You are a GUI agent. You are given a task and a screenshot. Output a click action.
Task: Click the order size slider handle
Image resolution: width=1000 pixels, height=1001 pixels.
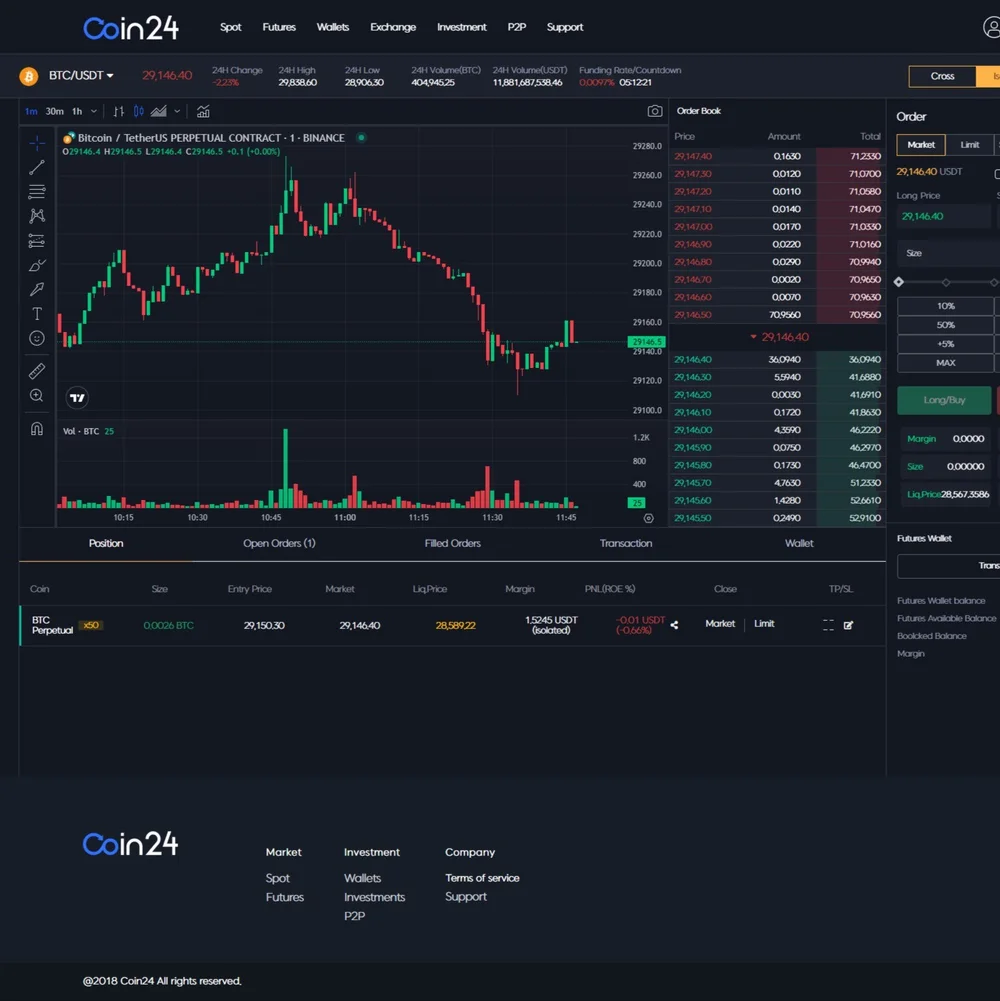pos(899,282)
